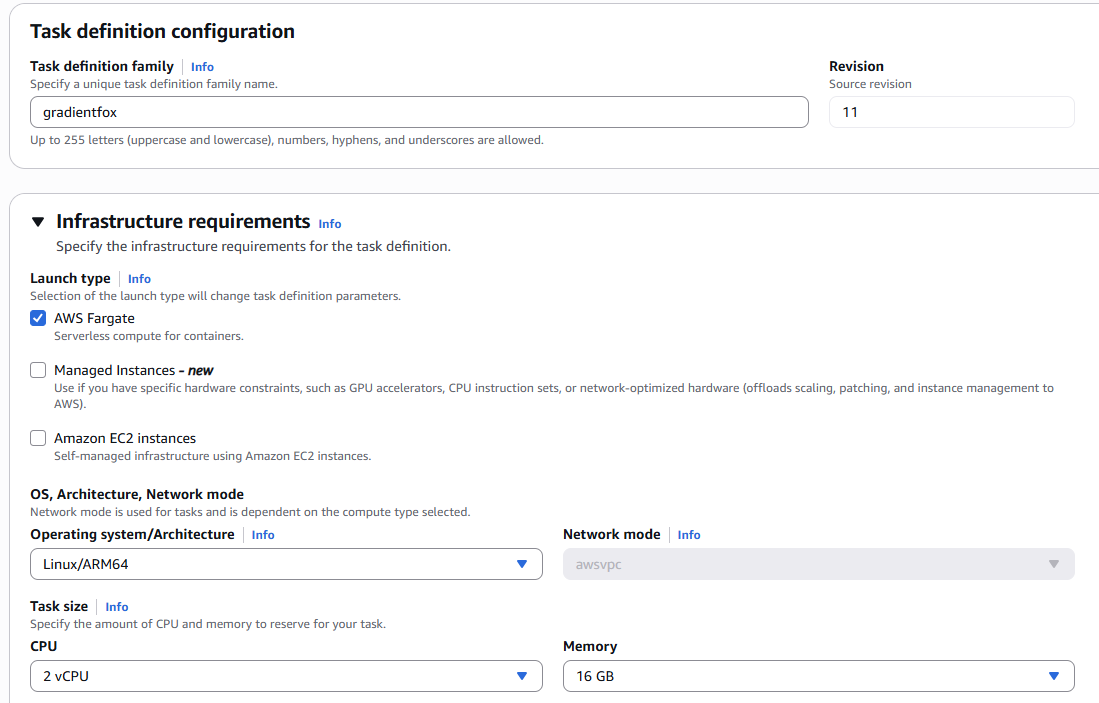The image size is (1099, 703).
Task: Open the Memory size dropdown
Action: (818, 676)
